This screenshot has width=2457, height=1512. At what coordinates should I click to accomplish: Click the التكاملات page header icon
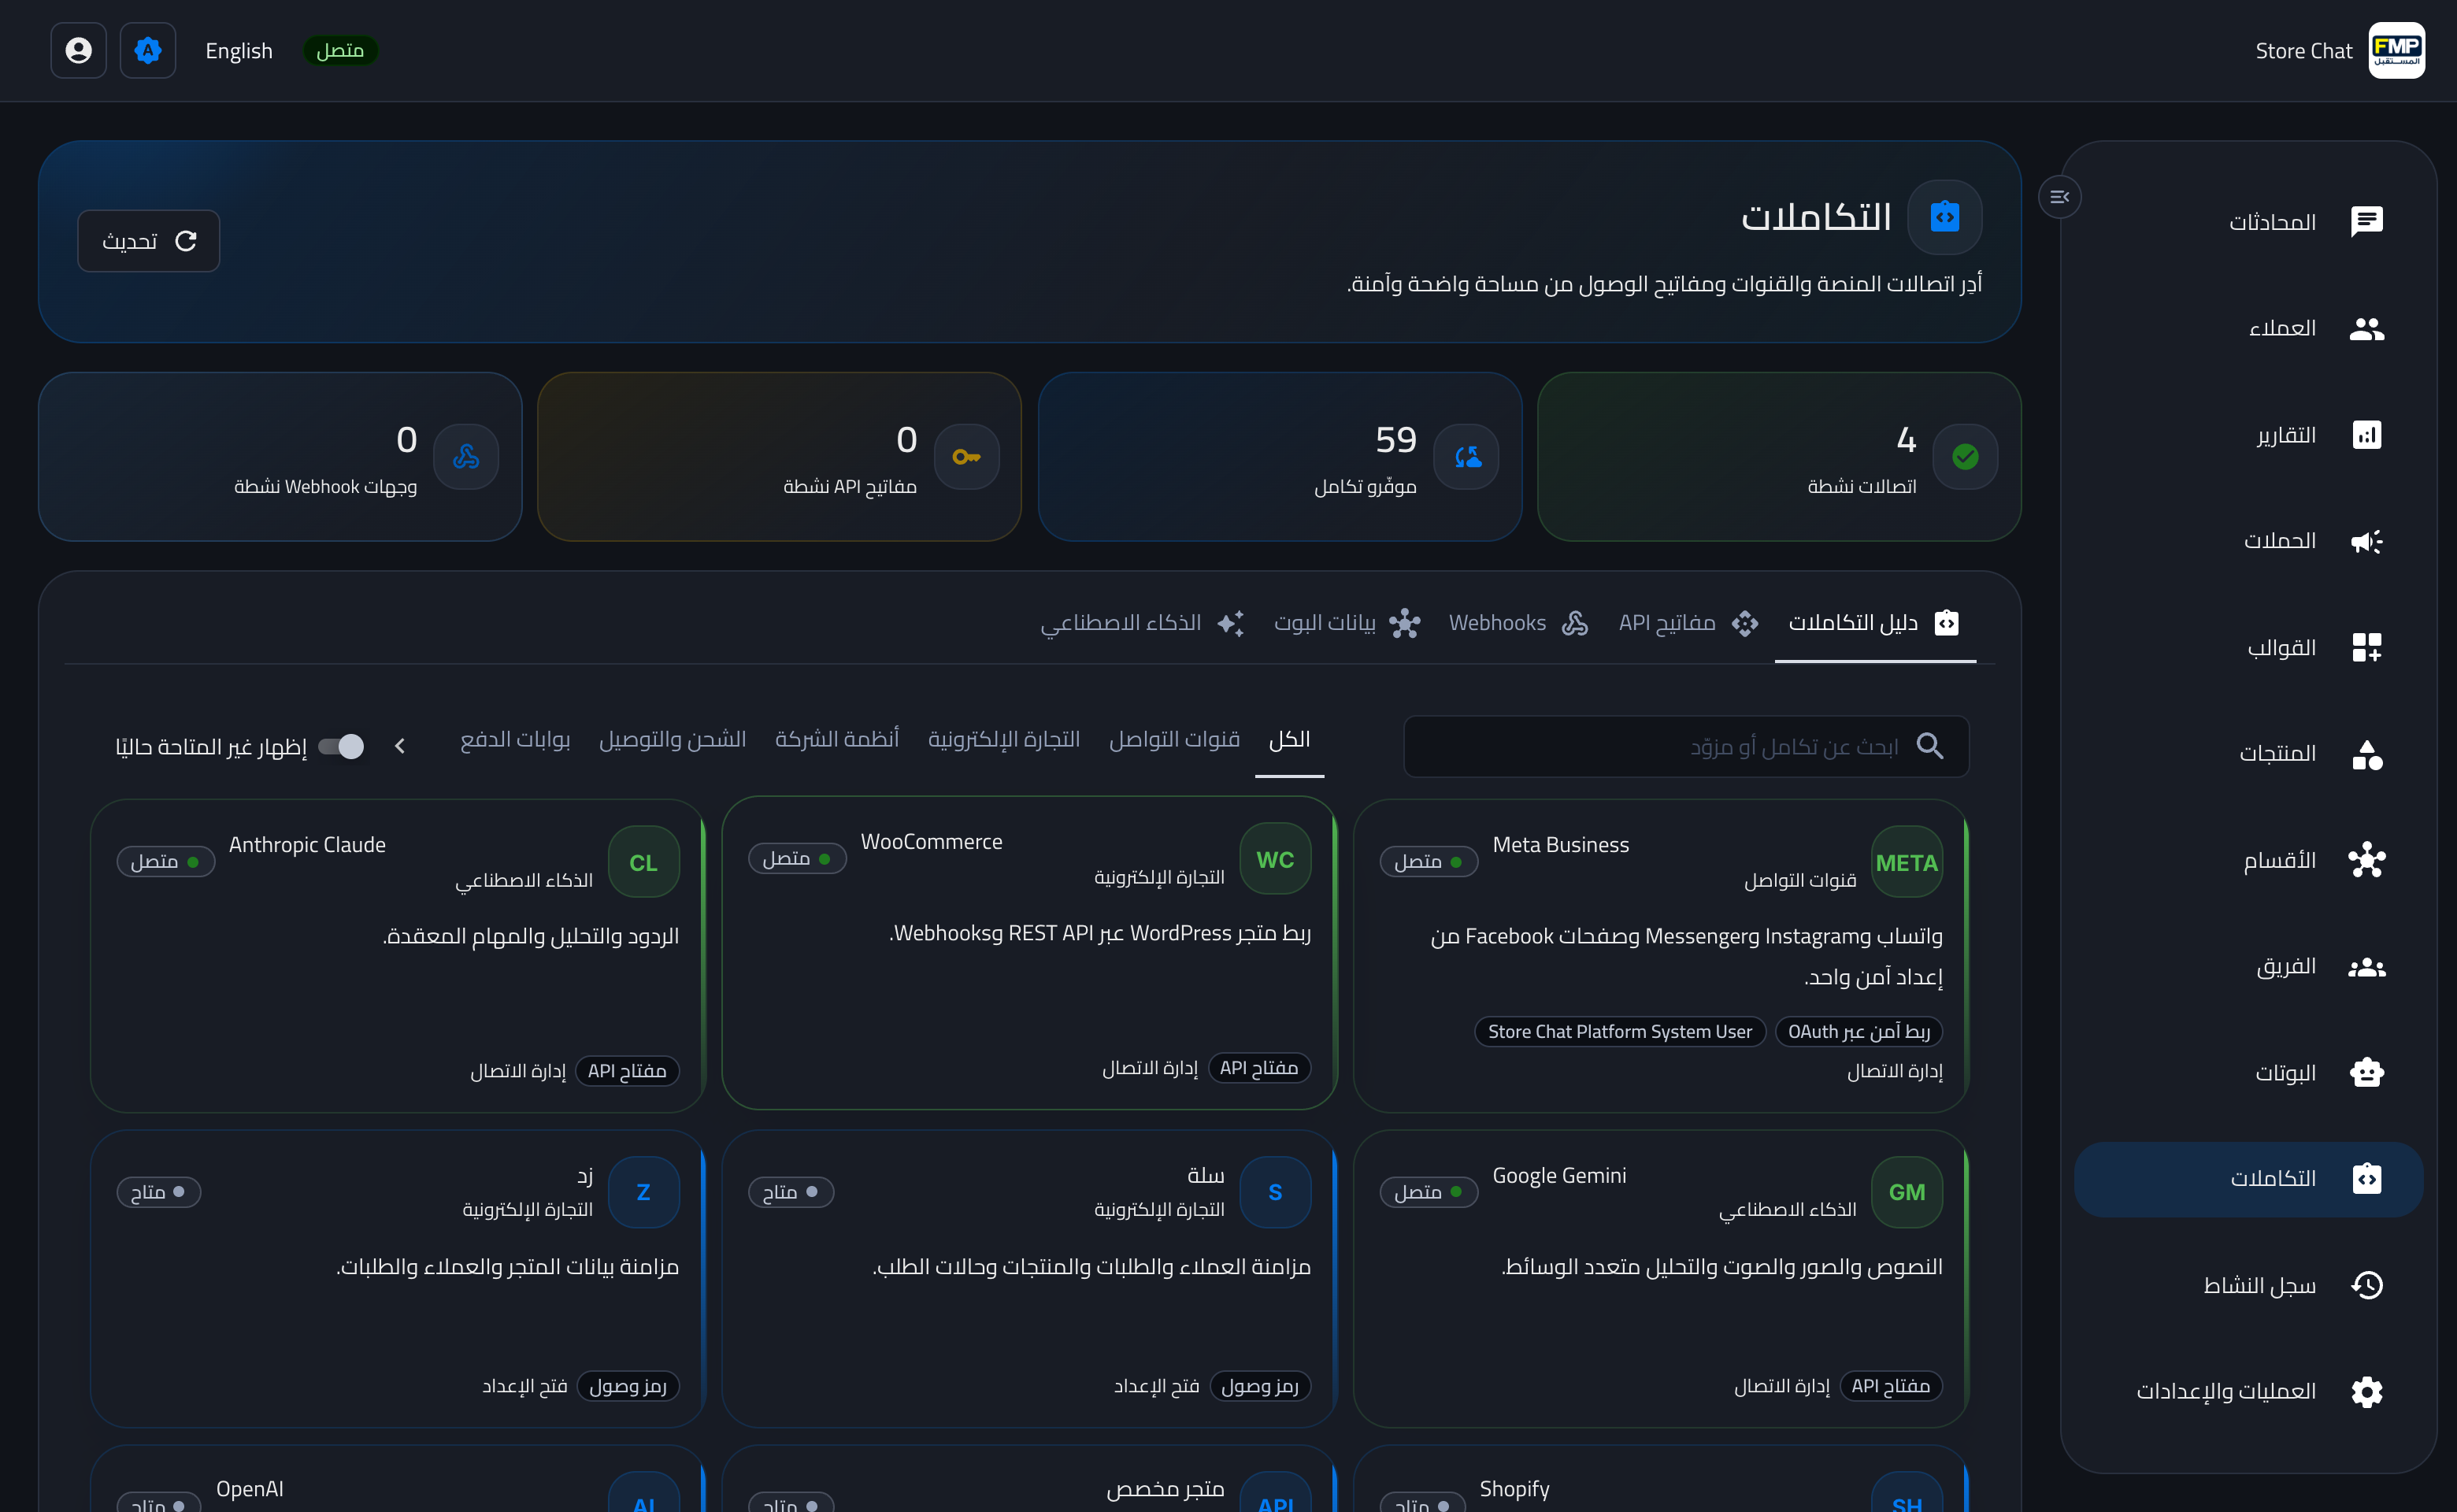tap(1945, 216)
